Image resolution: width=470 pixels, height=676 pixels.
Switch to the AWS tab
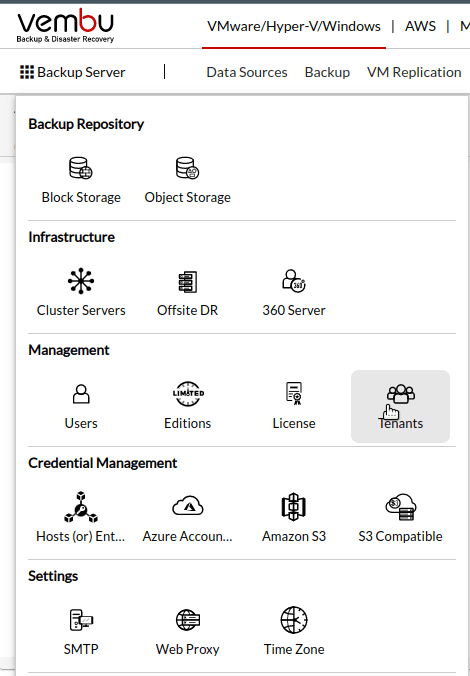click(x=420, y=27)
